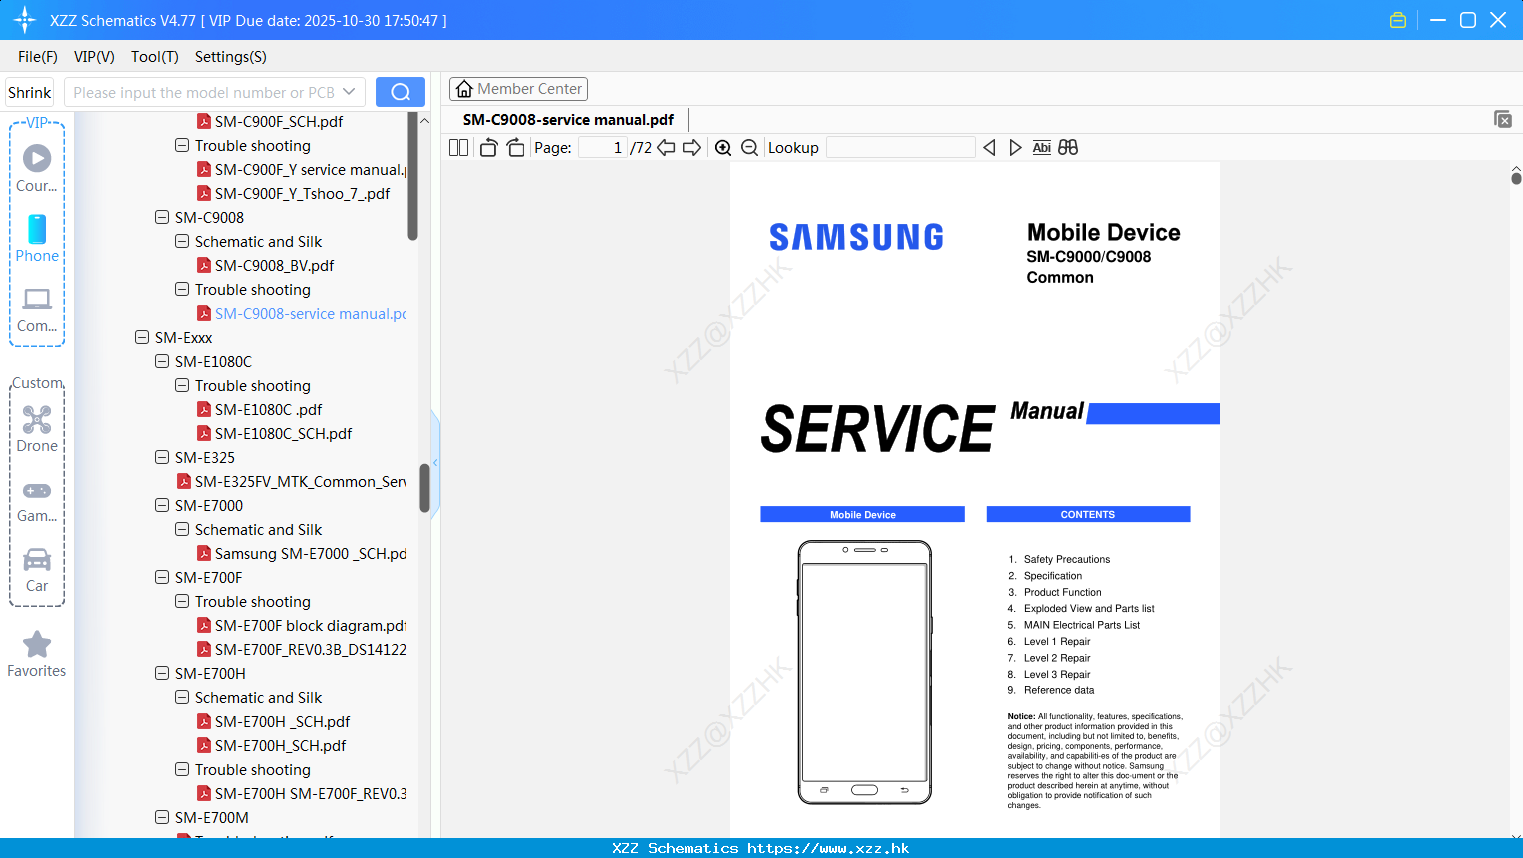The height and width of the screenshot is (858, 1523).
Task: Collapse the SM-E700M node
Action: [x=162, y=817]
